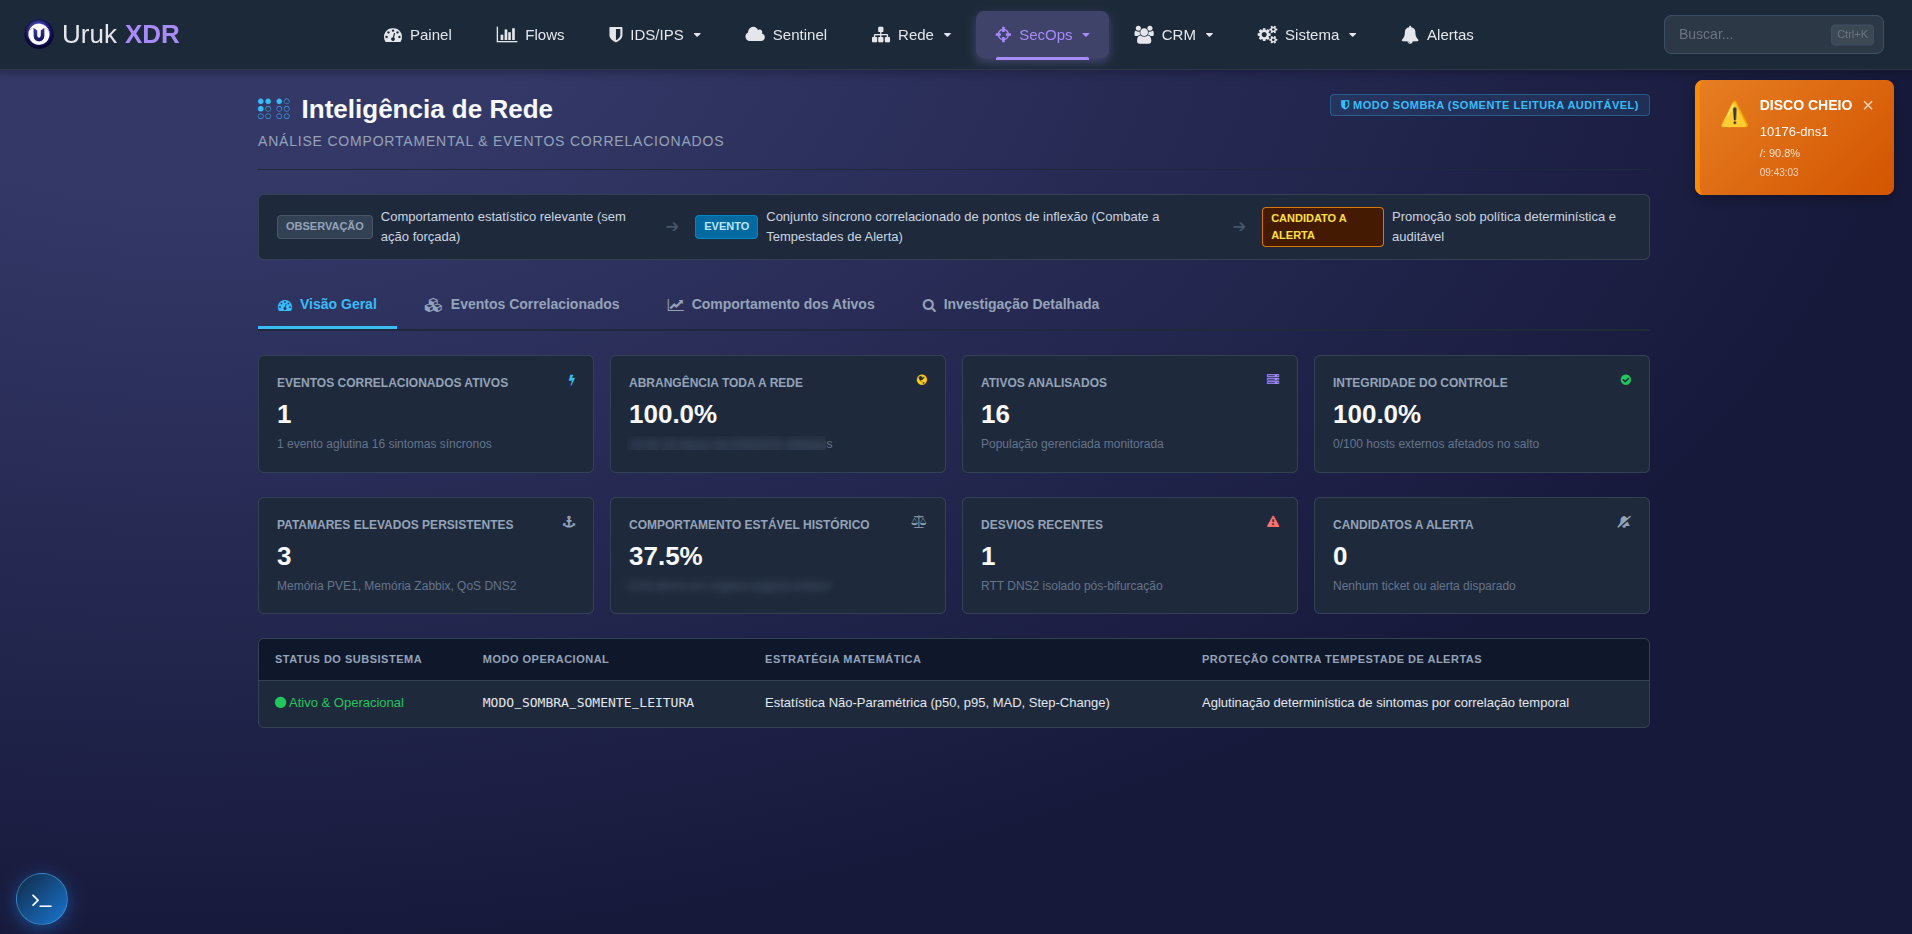Click the Uruk XDR logo icon
1912x934 pixels.
(x=39, y=35)
